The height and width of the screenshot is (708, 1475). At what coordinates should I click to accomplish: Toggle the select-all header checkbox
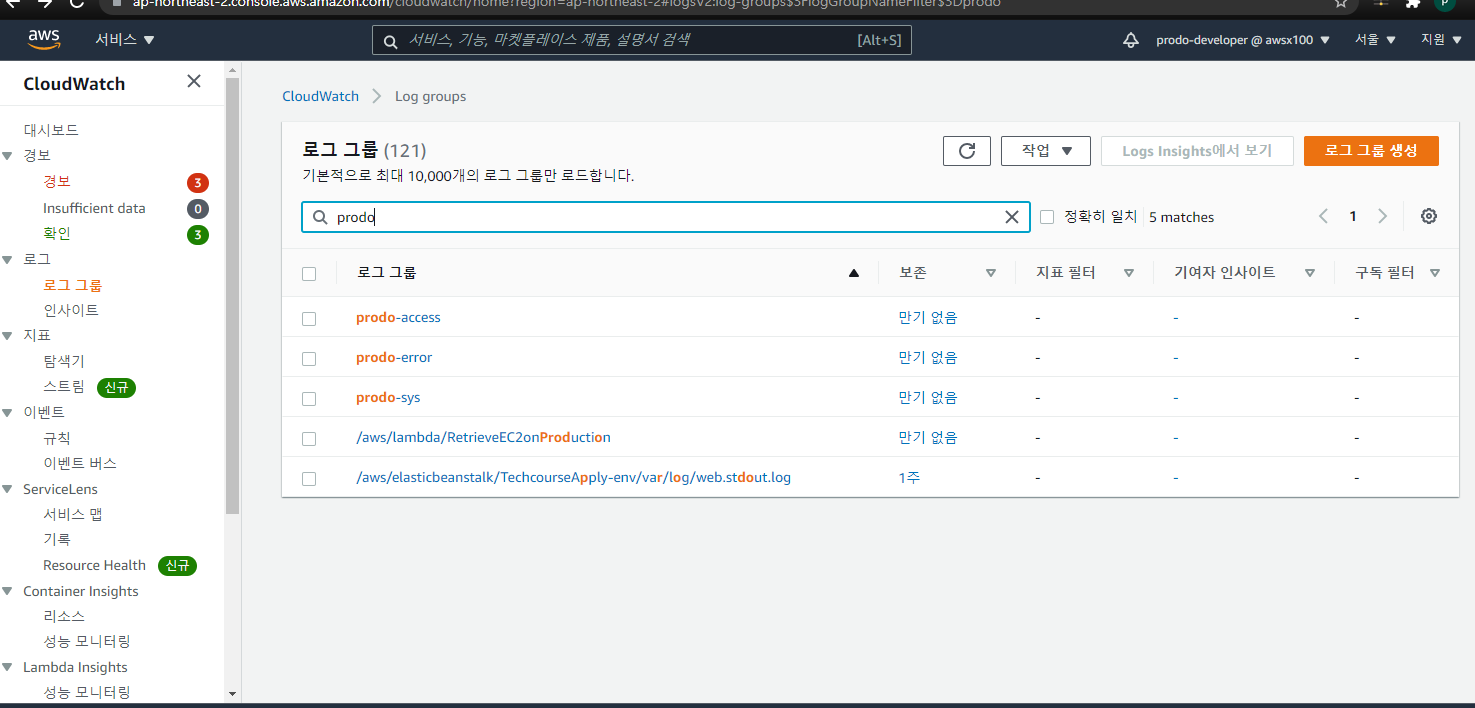[309, 273]
